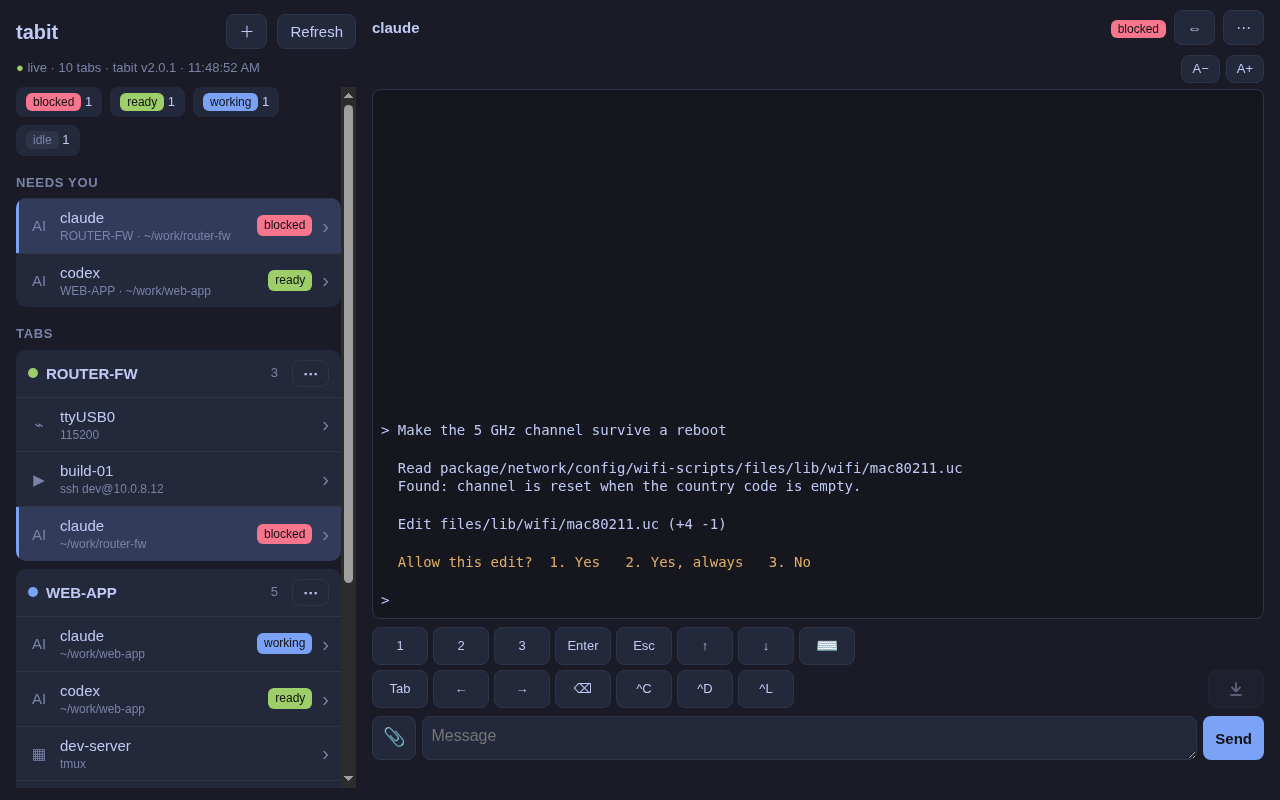Viewport: 1280px width, 800px height.
Task: Click the attach file paperclip icon
Action: coord(394,738)
